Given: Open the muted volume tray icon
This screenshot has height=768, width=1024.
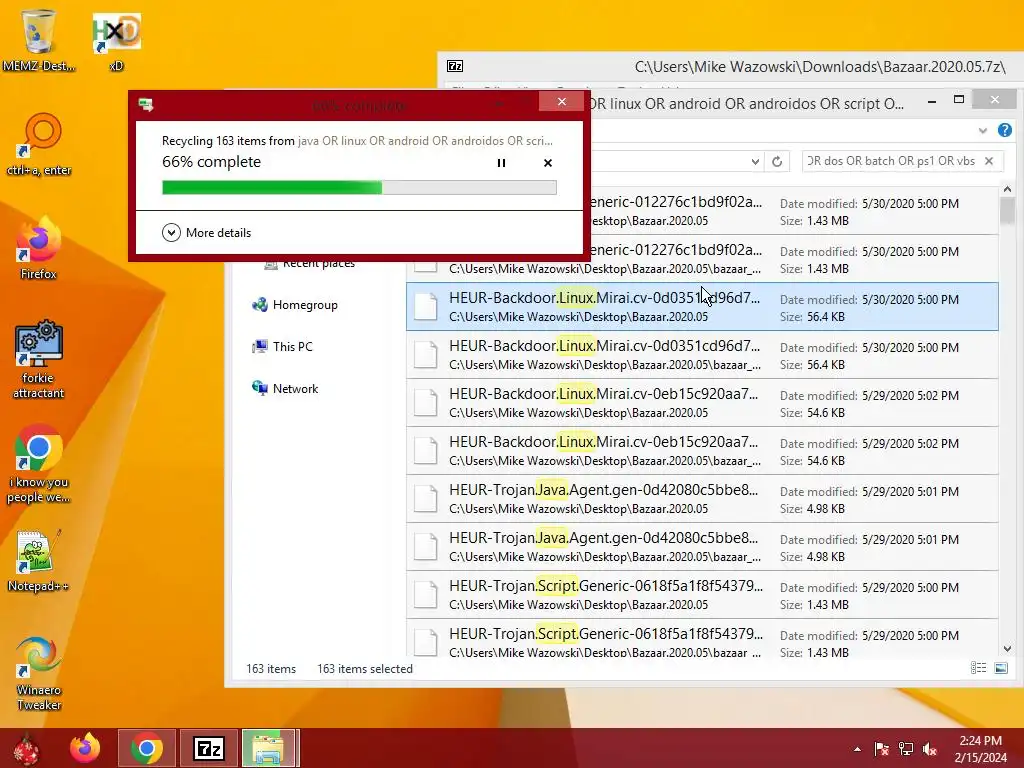Looking at the screenshot, I should click(929, 749).
